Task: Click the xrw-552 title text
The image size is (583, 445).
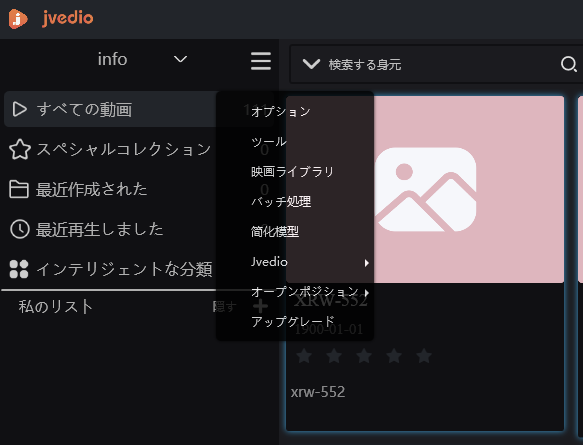Action: (318, 392)
